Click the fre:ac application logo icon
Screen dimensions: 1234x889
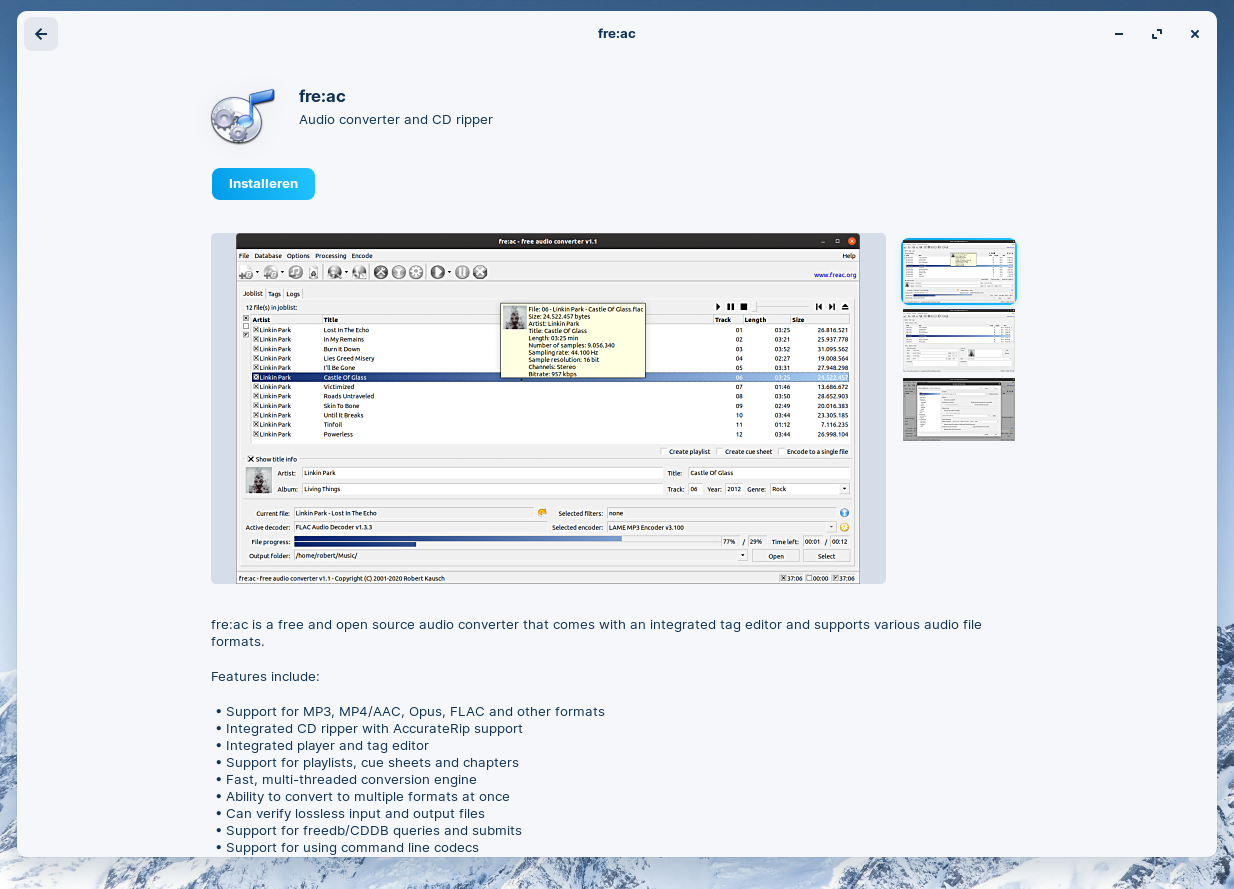[242, 115]
